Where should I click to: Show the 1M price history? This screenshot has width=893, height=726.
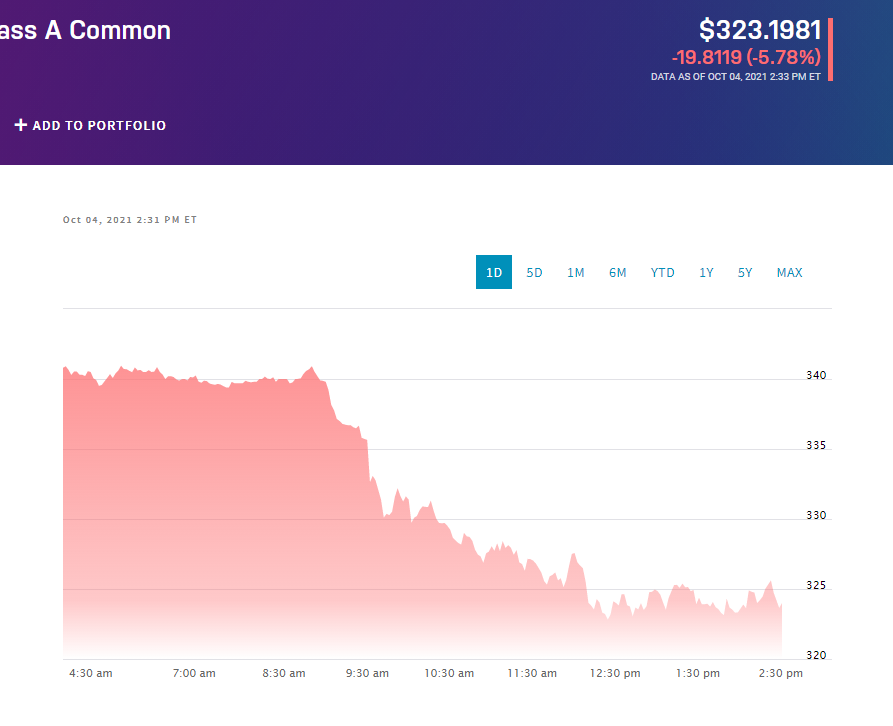(x=576, y=273)
